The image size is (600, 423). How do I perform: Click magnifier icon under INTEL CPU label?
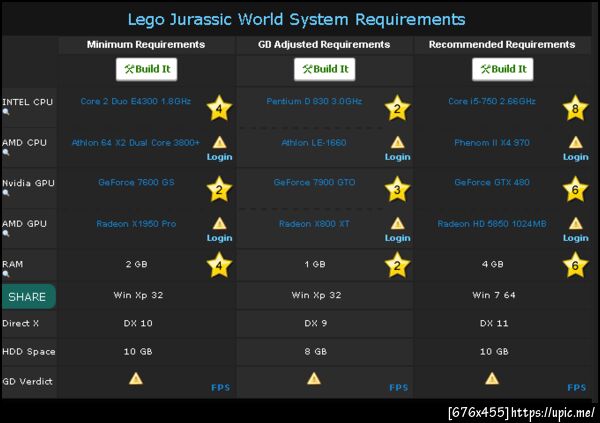click(6, 112)
